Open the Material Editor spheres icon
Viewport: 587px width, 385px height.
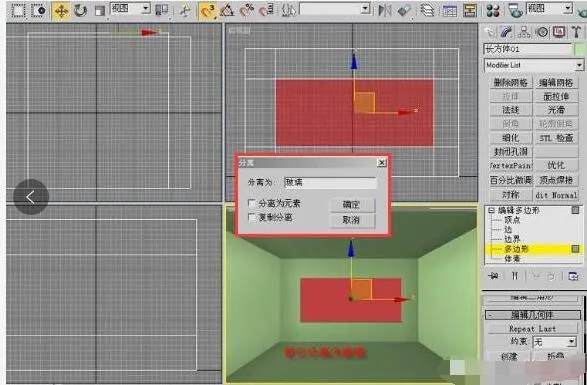(493, 10)
